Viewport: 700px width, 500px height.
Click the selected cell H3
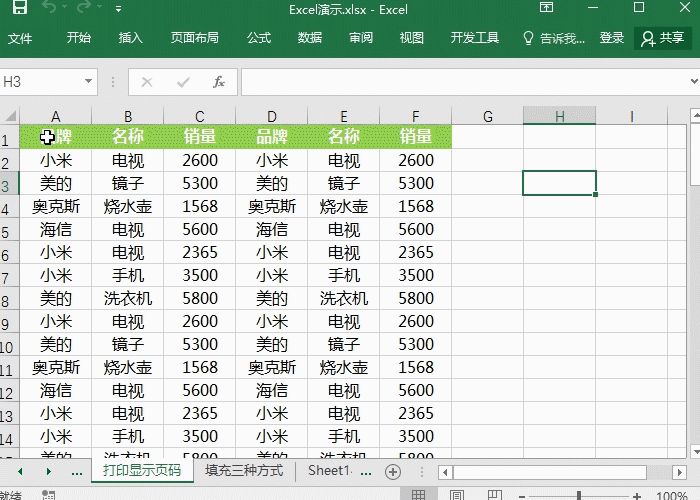[x=559, y=183]
